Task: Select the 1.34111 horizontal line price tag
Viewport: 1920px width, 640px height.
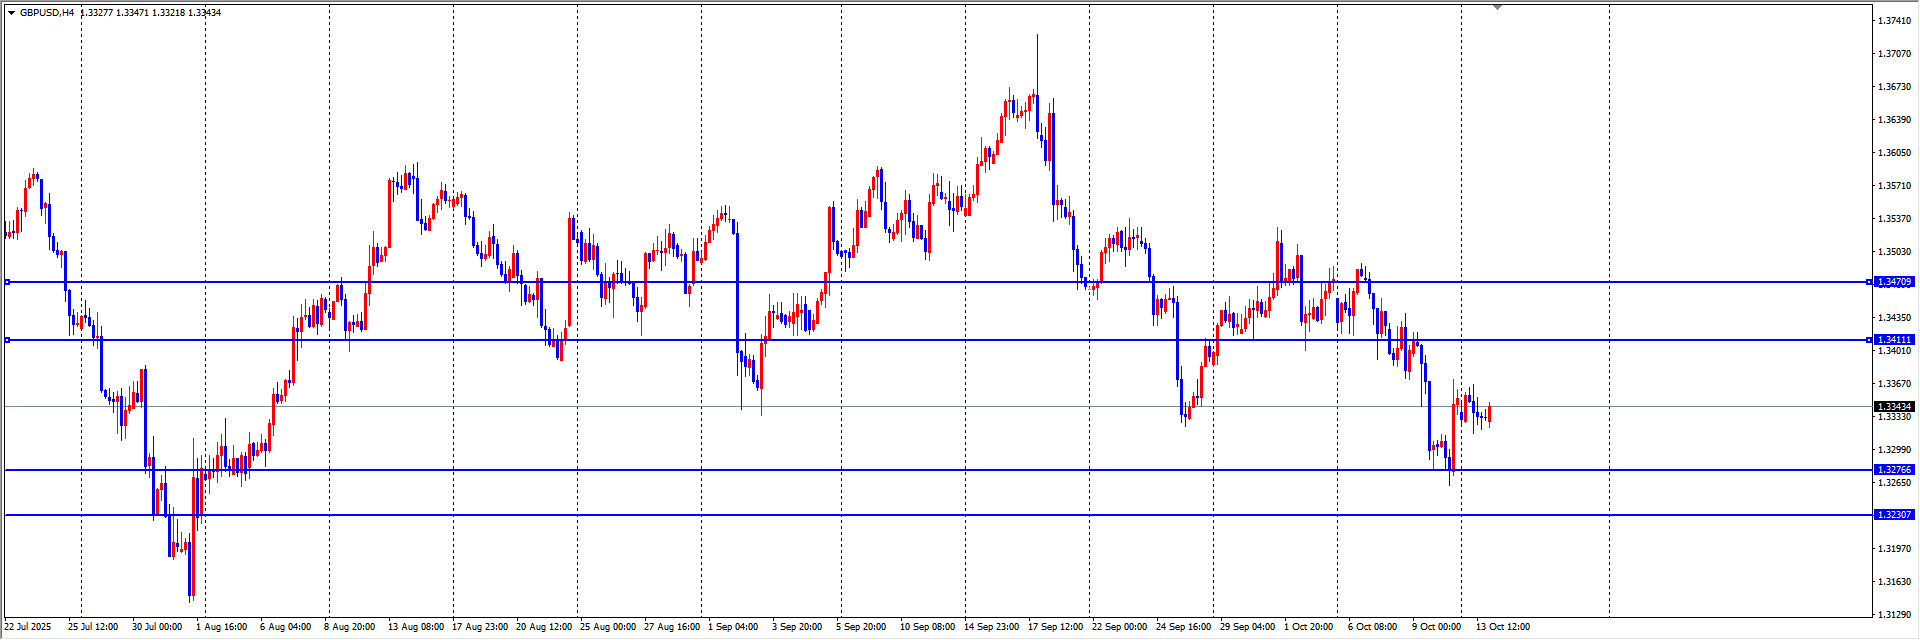Action: (x=1894, y=340)
